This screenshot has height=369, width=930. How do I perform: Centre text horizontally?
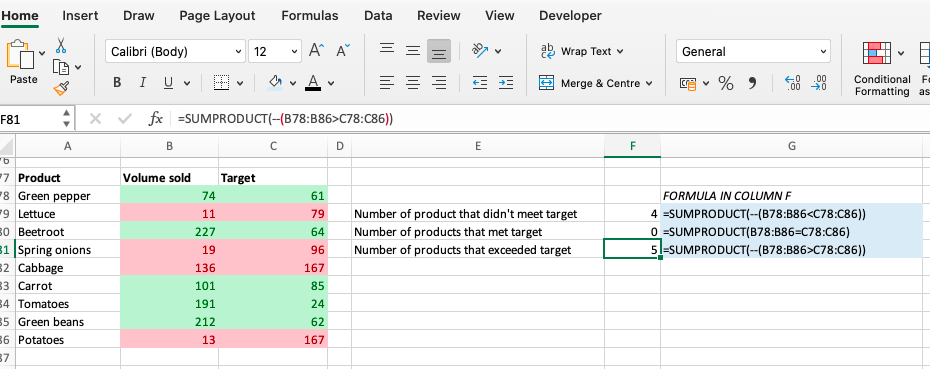413,83
